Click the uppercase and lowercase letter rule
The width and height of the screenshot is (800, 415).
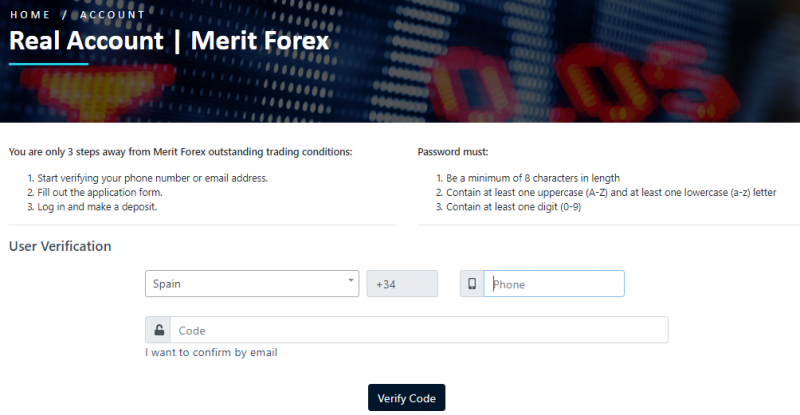pyautogui.click(x=611, y=192)
